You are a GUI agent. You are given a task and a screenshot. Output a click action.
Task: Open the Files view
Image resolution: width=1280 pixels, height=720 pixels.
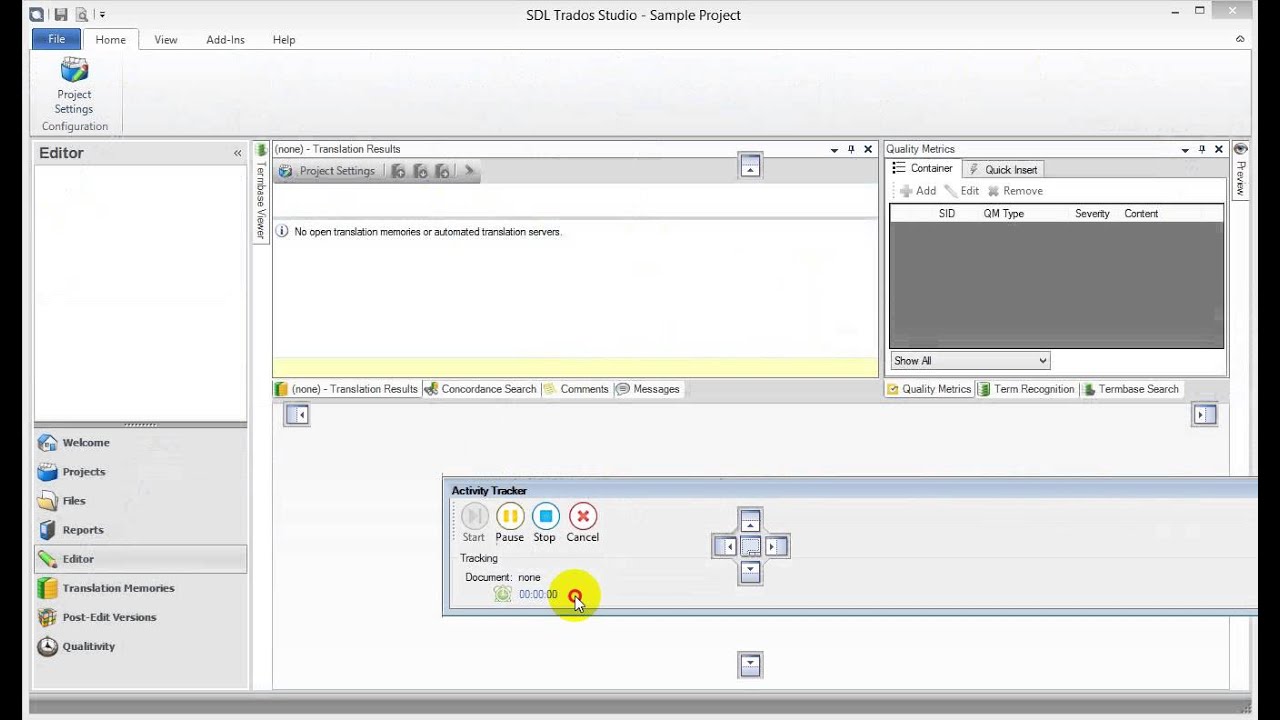140,501
